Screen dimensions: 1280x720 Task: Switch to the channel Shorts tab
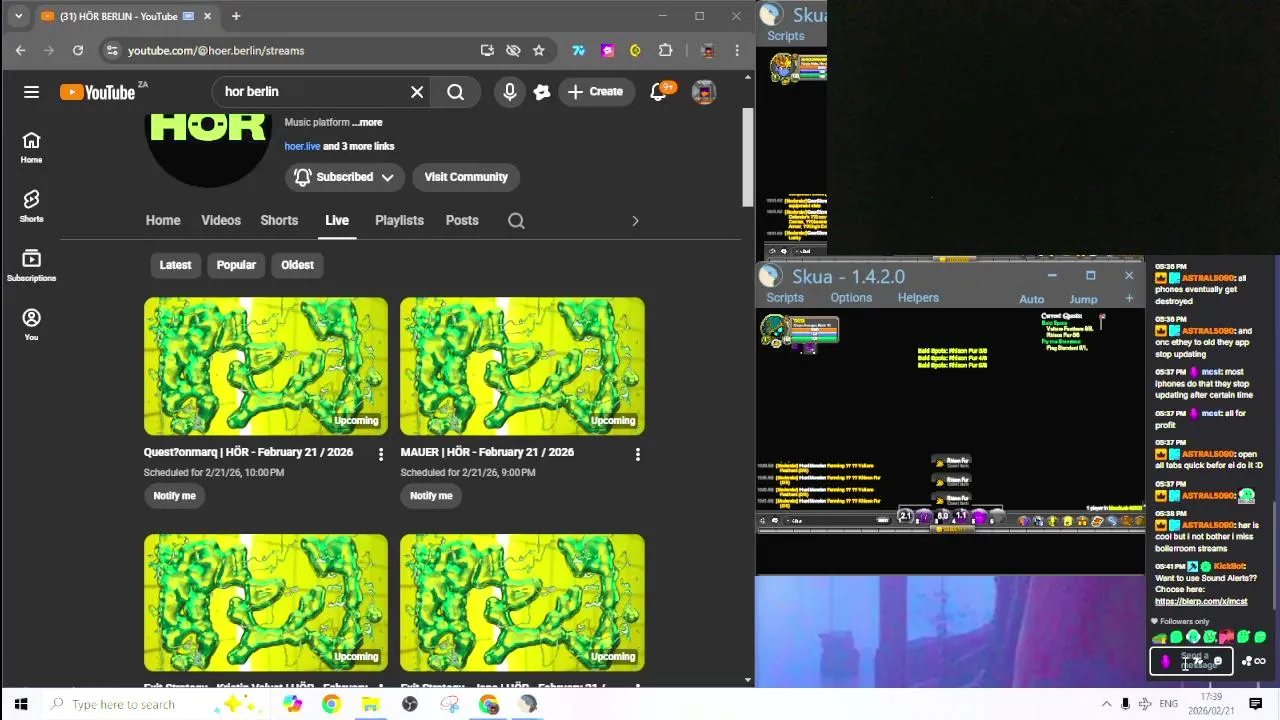tap(279, 220)
